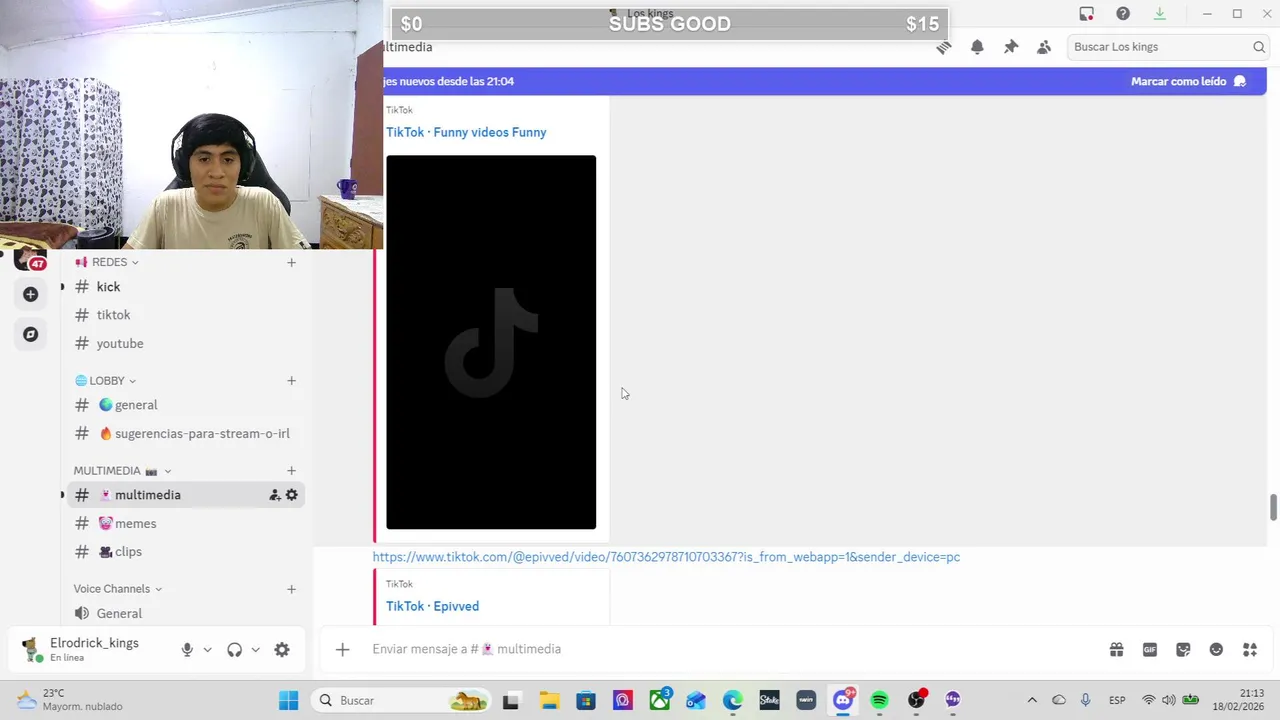Image resolution: width=1280 pixels, height=720 pixels.
Task: Click inside Buscar Los kings search field
Action: pyautogui.click(x=1168, y=47)
